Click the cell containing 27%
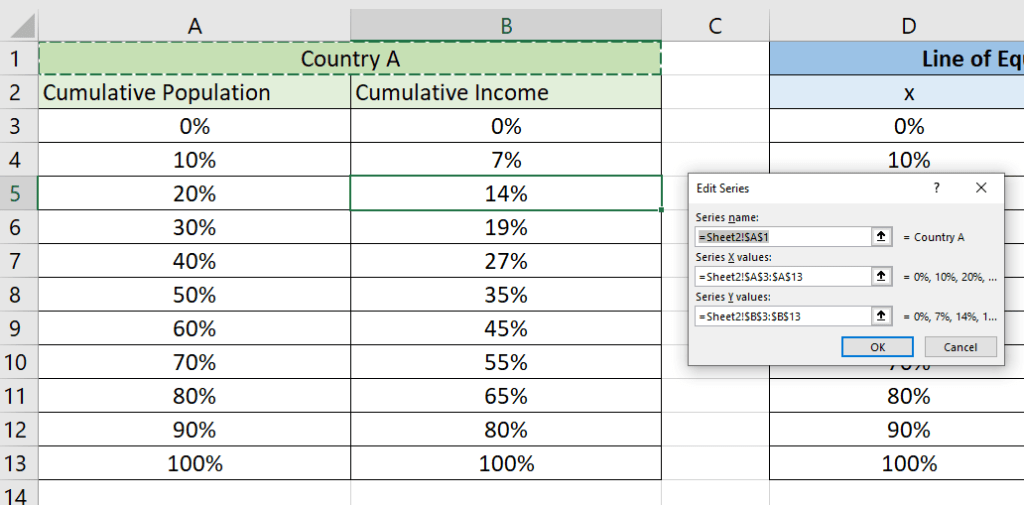Screen dimensions: 1024x505 [x=506, y=261]
